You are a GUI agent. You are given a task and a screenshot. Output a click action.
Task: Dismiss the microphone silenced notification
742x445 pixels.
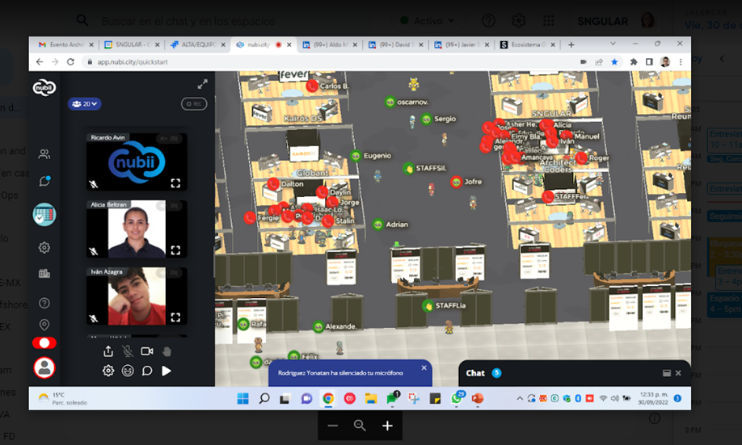tap(424, 367)
